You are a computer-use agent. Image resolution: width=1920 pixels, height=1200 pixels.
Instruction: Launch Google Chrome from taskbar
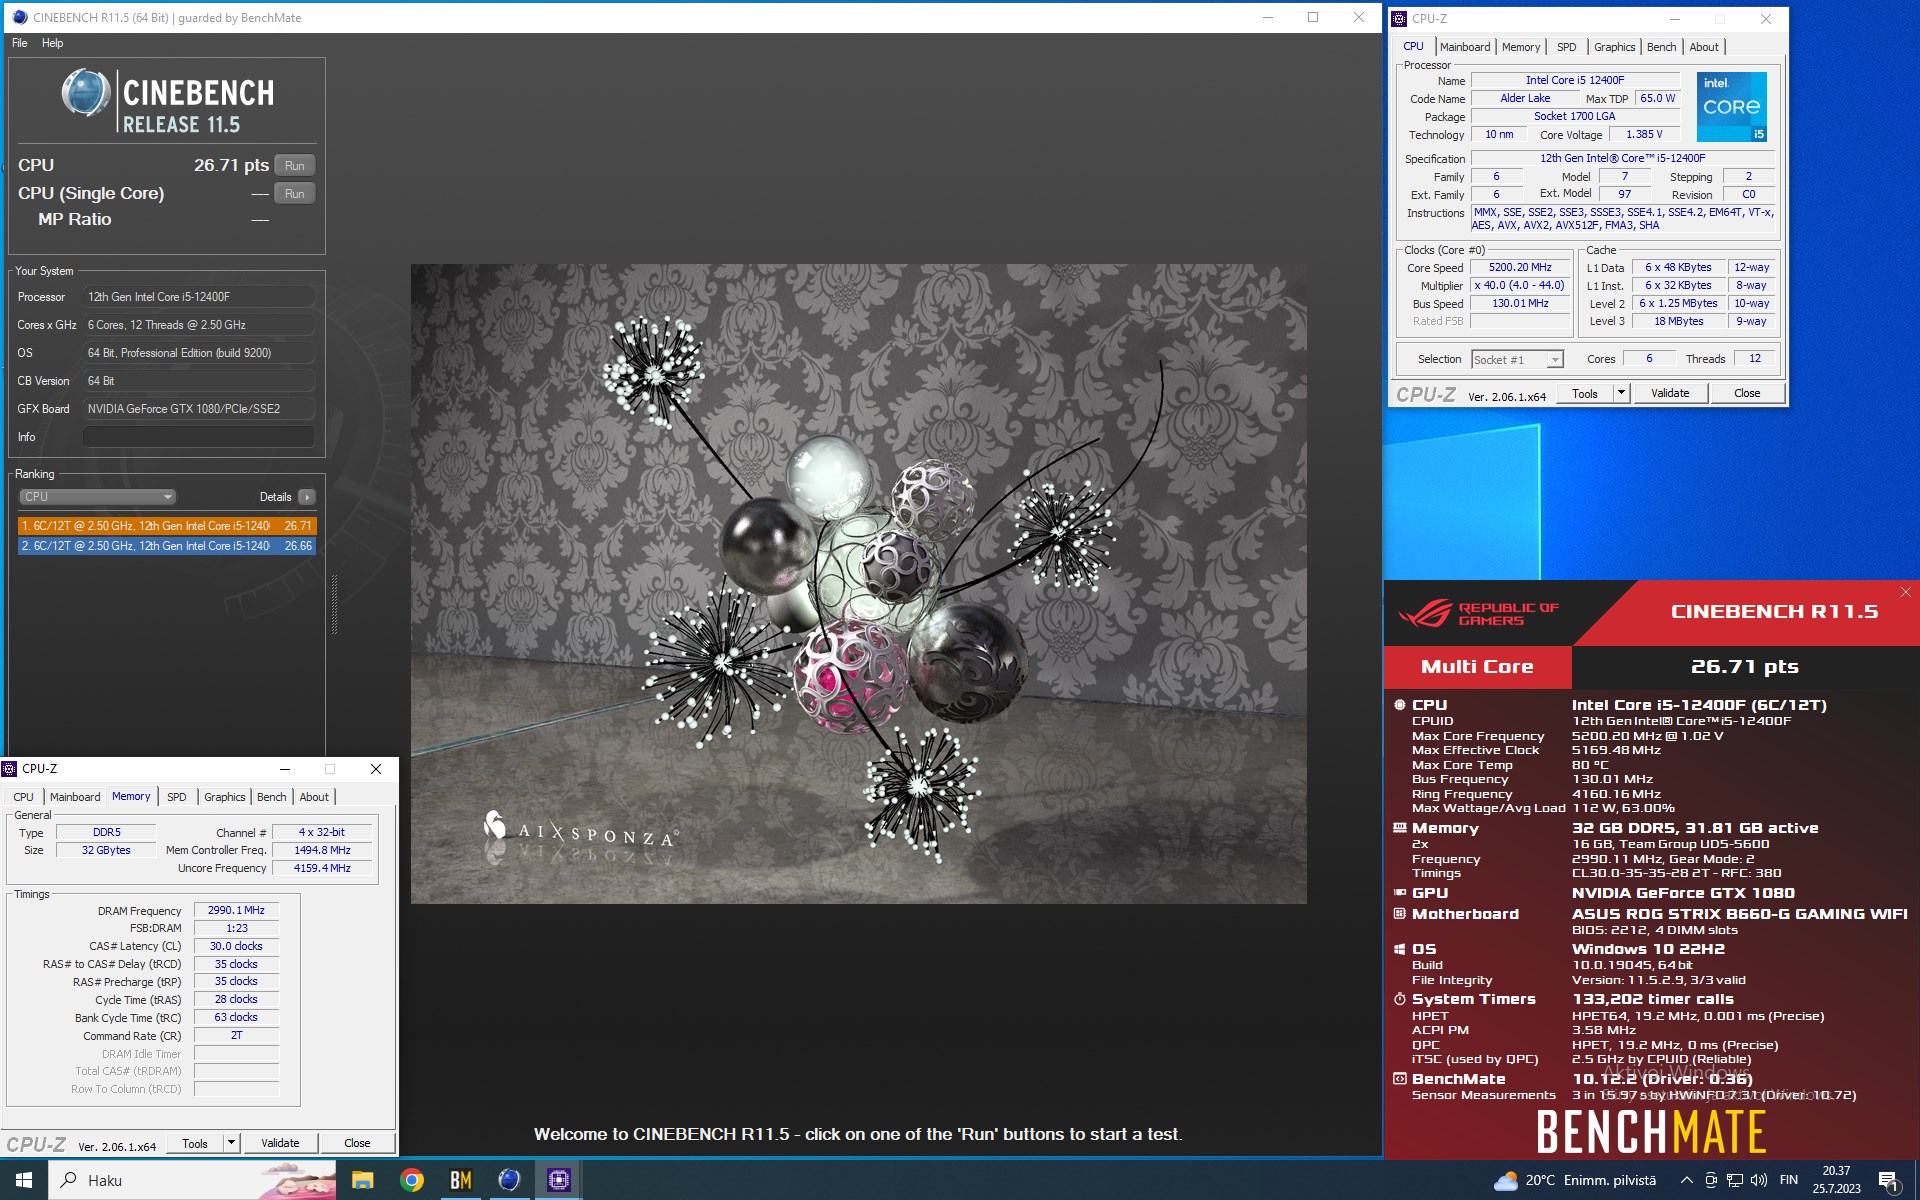[411, 1180]
